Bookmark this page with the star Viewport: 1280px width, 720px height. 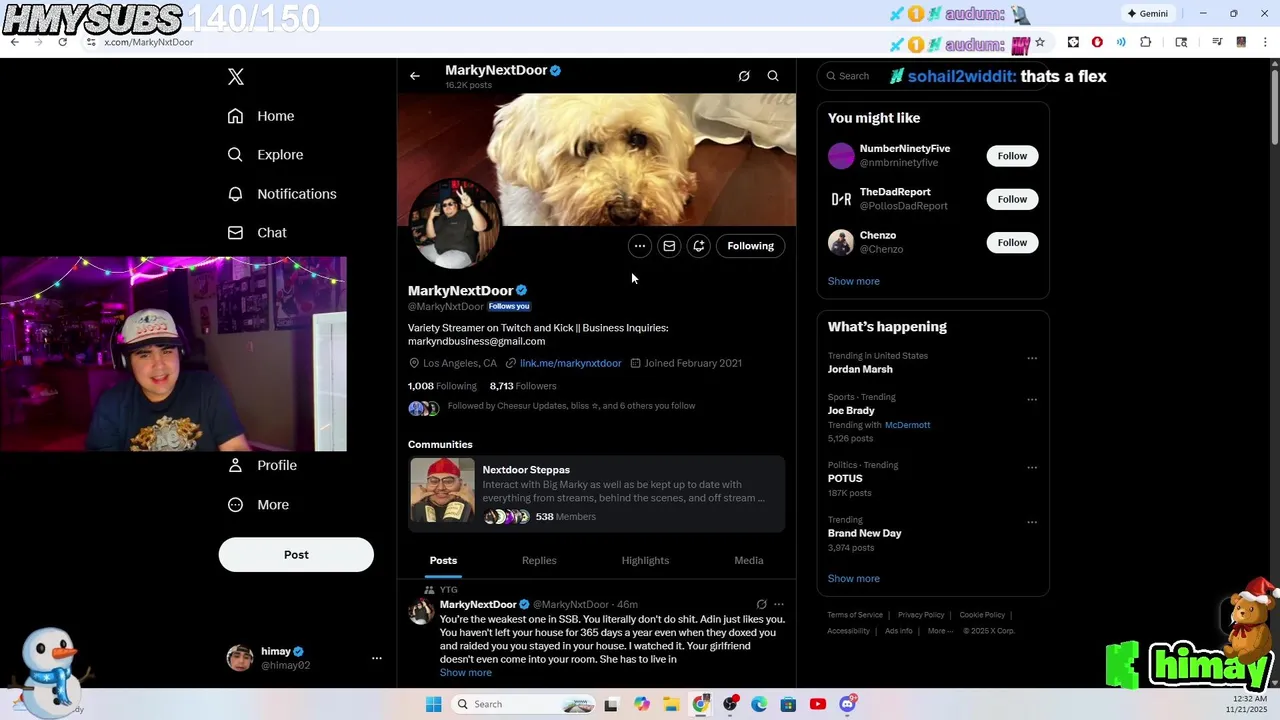click(x=1040, y=42)
